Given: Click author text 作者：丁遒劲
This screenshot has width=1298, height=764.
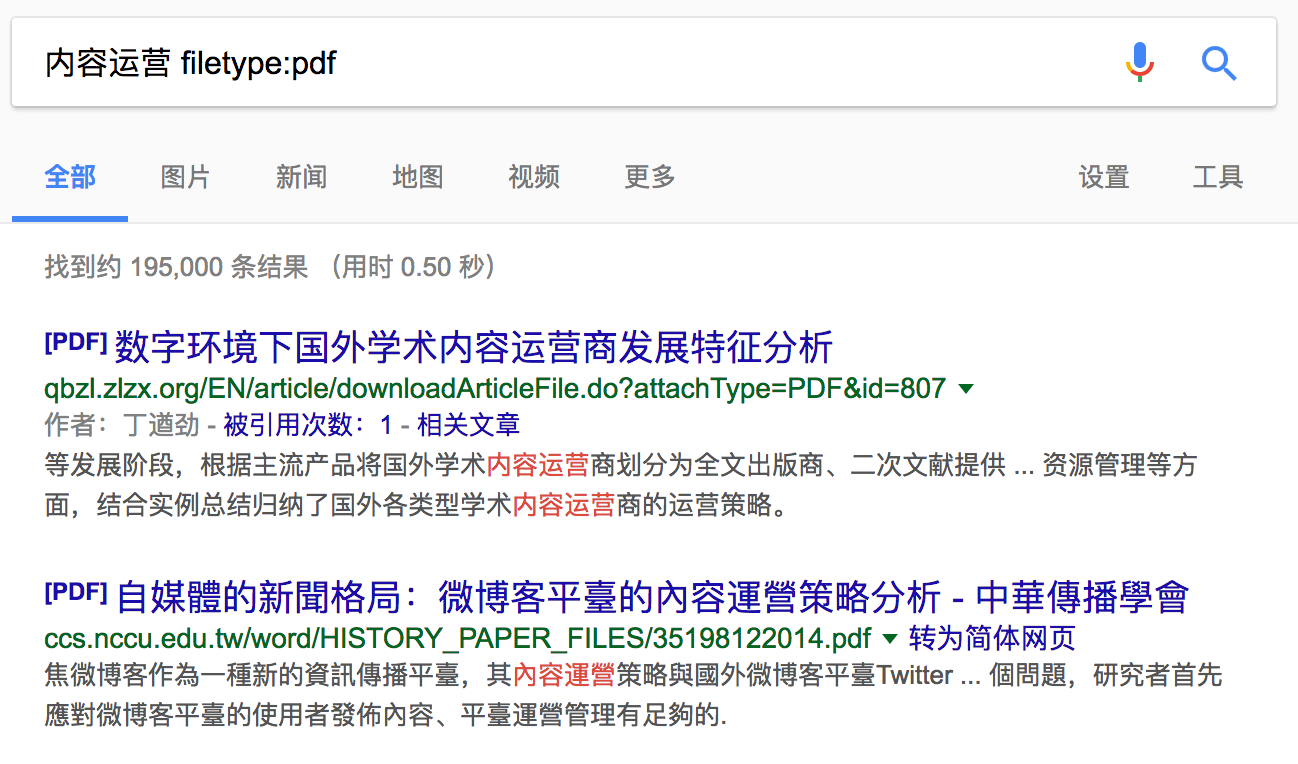Looking at the screenshot, I should point(122,425).
